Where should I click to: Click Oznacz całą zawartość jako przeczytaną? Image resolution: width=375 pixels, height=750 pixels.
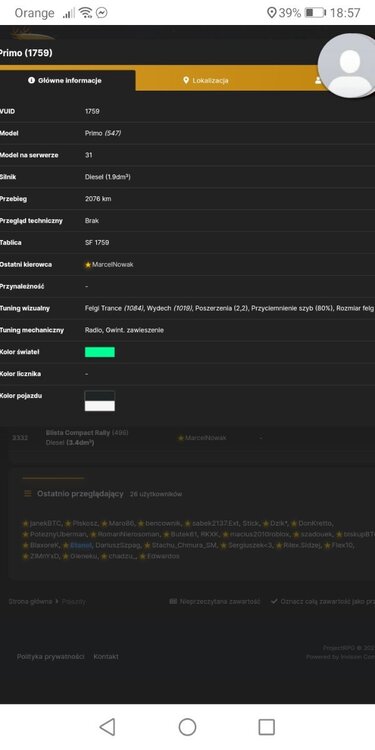pos(327,601)
